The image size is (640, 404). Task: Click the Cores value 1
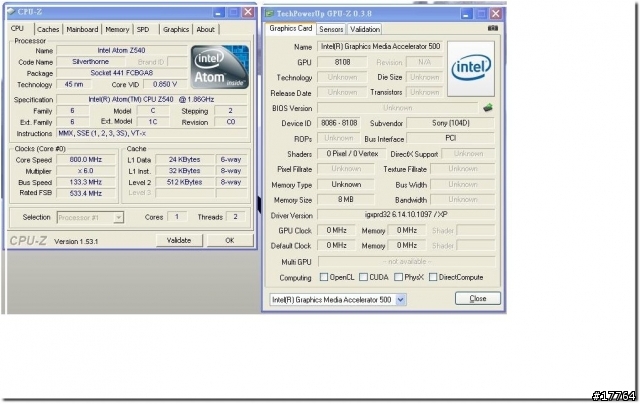(177, 217)
